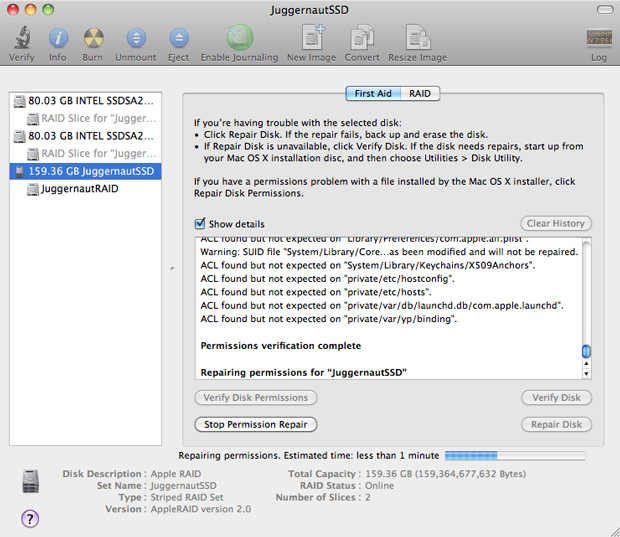Open the Log viewer icon
This screenshot has height=537, width=620.
(x=599, y=38)
